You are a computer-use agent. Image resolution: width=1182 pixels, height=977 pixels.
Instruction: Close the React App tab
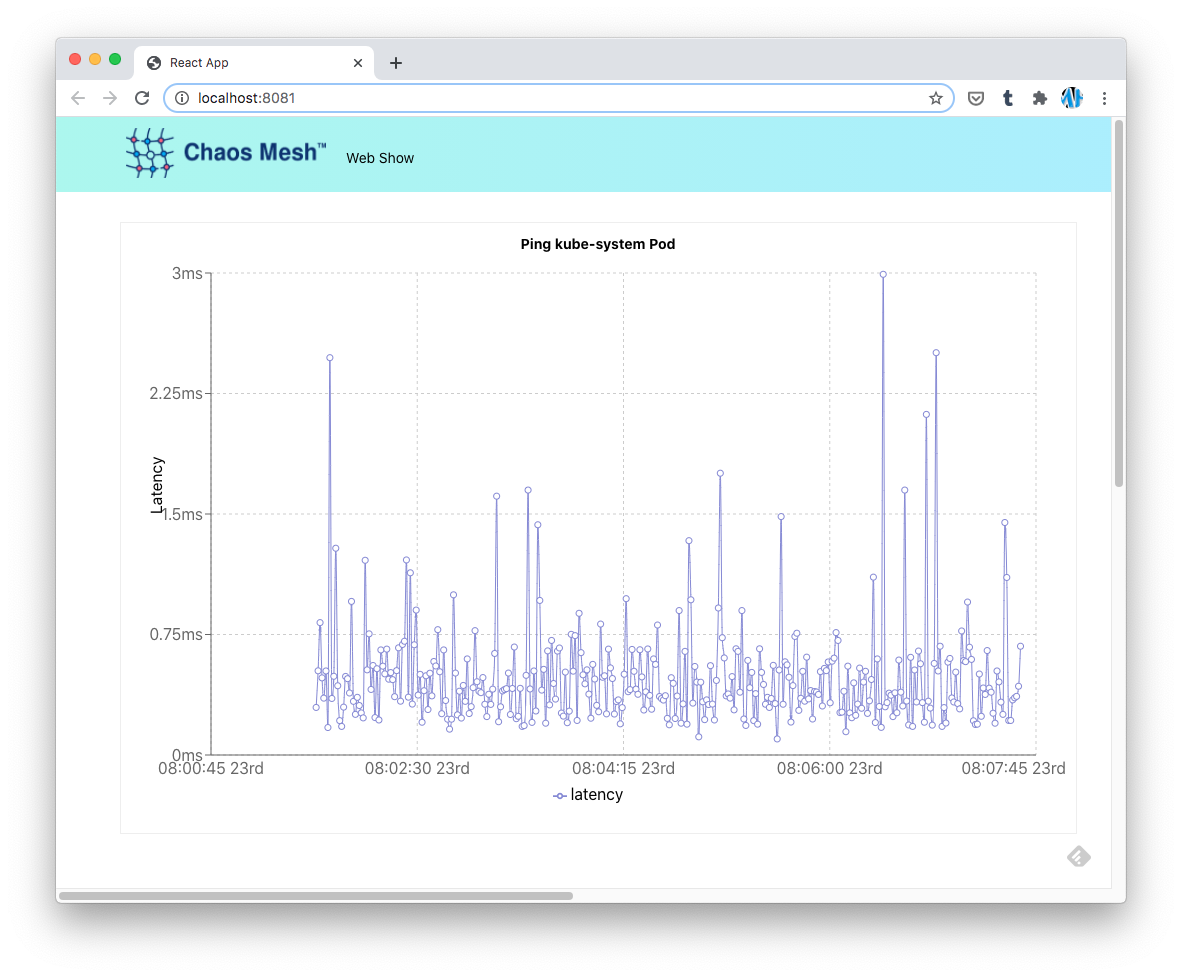tap(358, 63)
